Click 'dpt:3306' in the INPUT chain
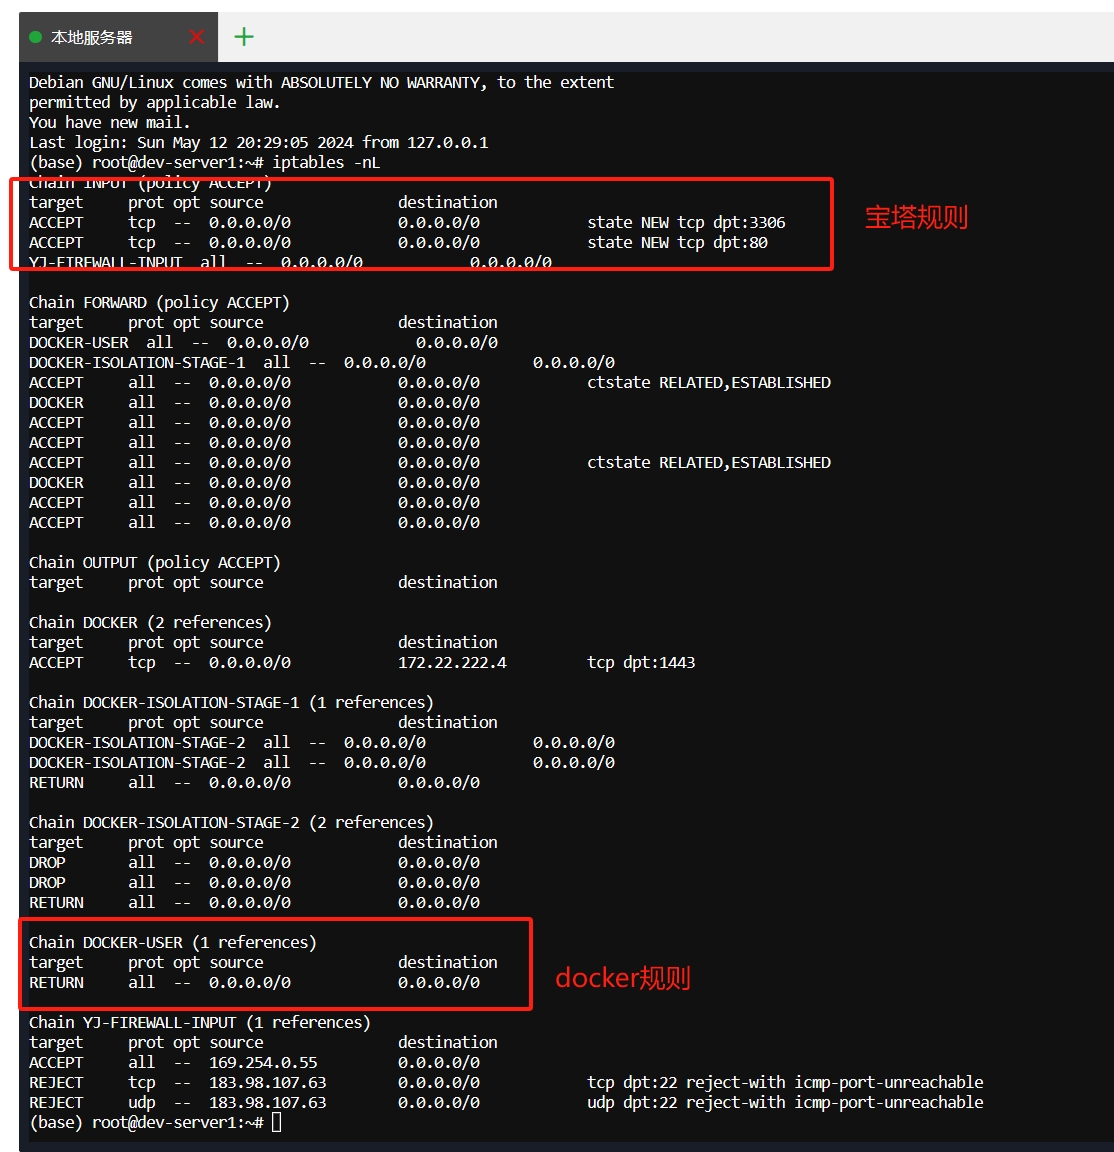This screenshot has height=1152, width=1114. click(x=749, y=223)
